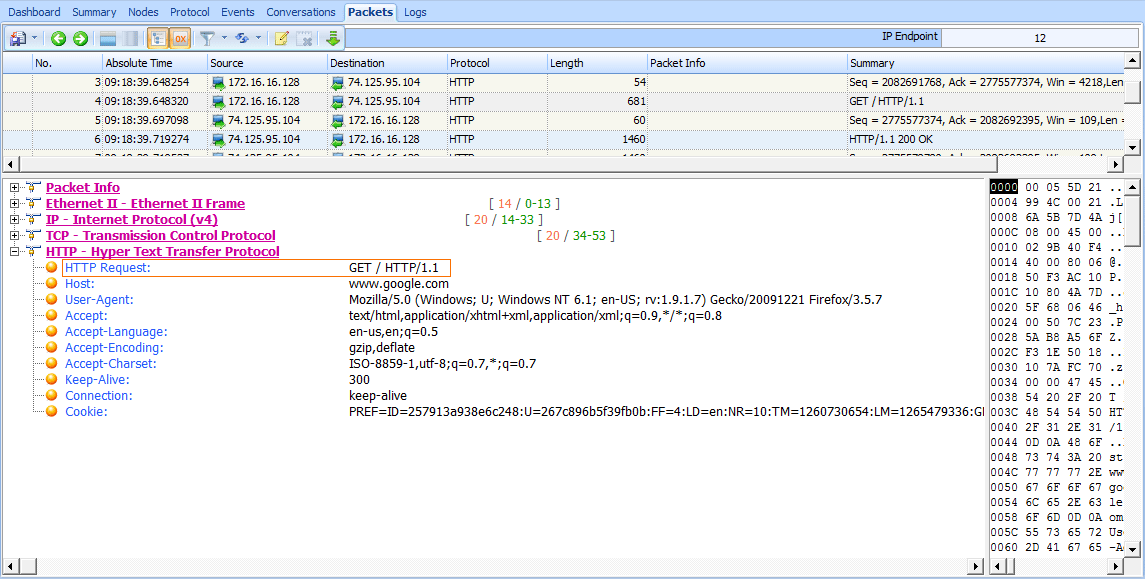Select the Accept-Encoding gzip,deflate row
This screenshot has width=1145, height=579.
point(240,348)
